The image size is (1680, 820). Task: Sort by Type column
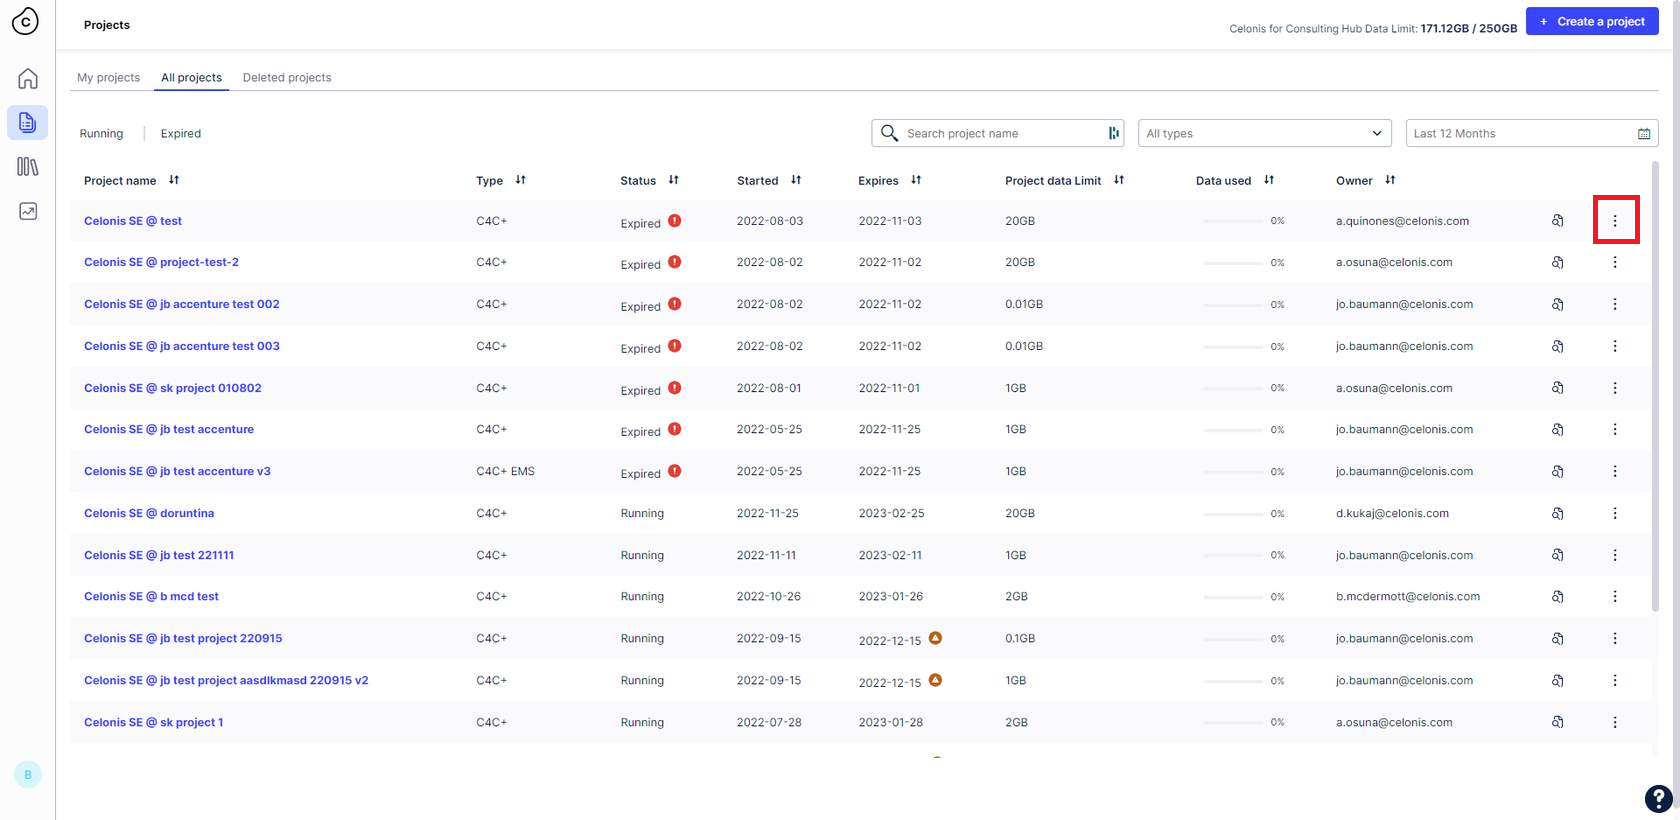(521, 180)
